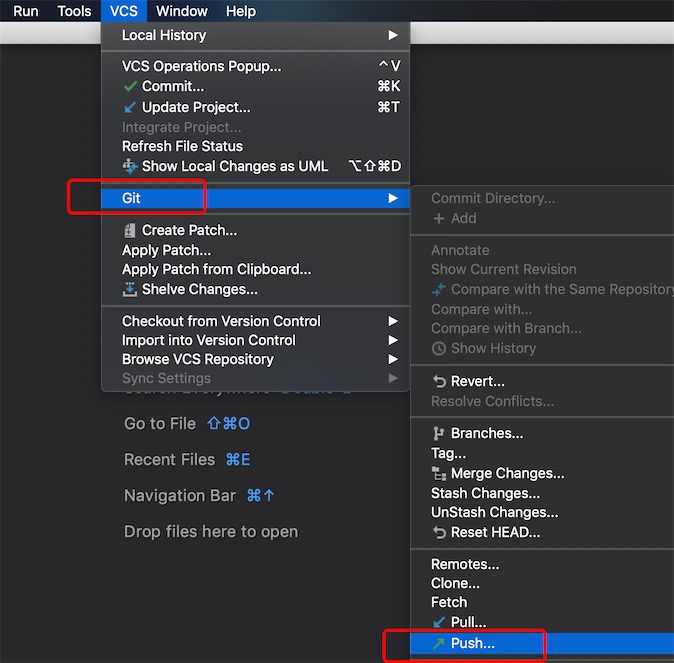The image size is (674, 663).
Task: Click the blue Pull arrow icon
Action: (x=438, y=622)
